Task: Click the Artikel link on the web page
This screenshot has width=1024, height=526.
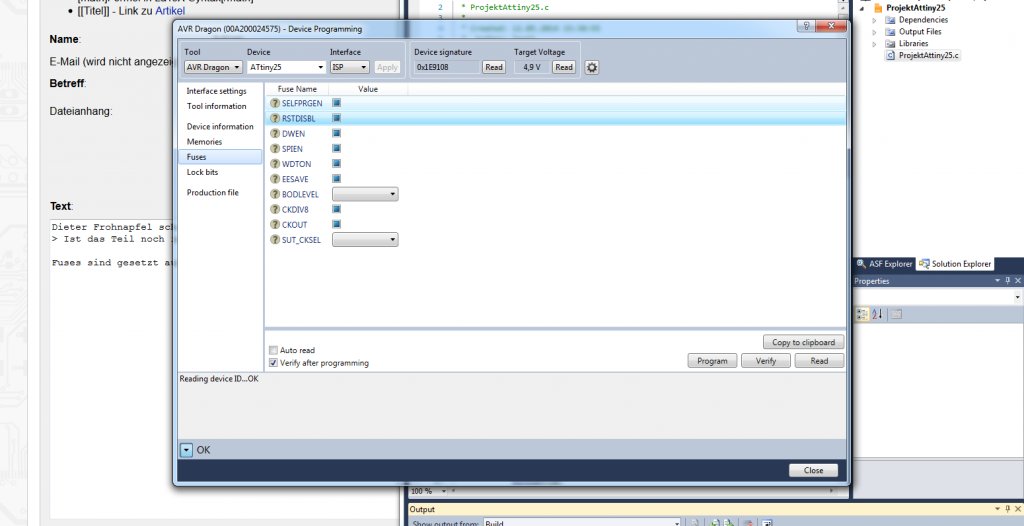Action: click(170, 11)
